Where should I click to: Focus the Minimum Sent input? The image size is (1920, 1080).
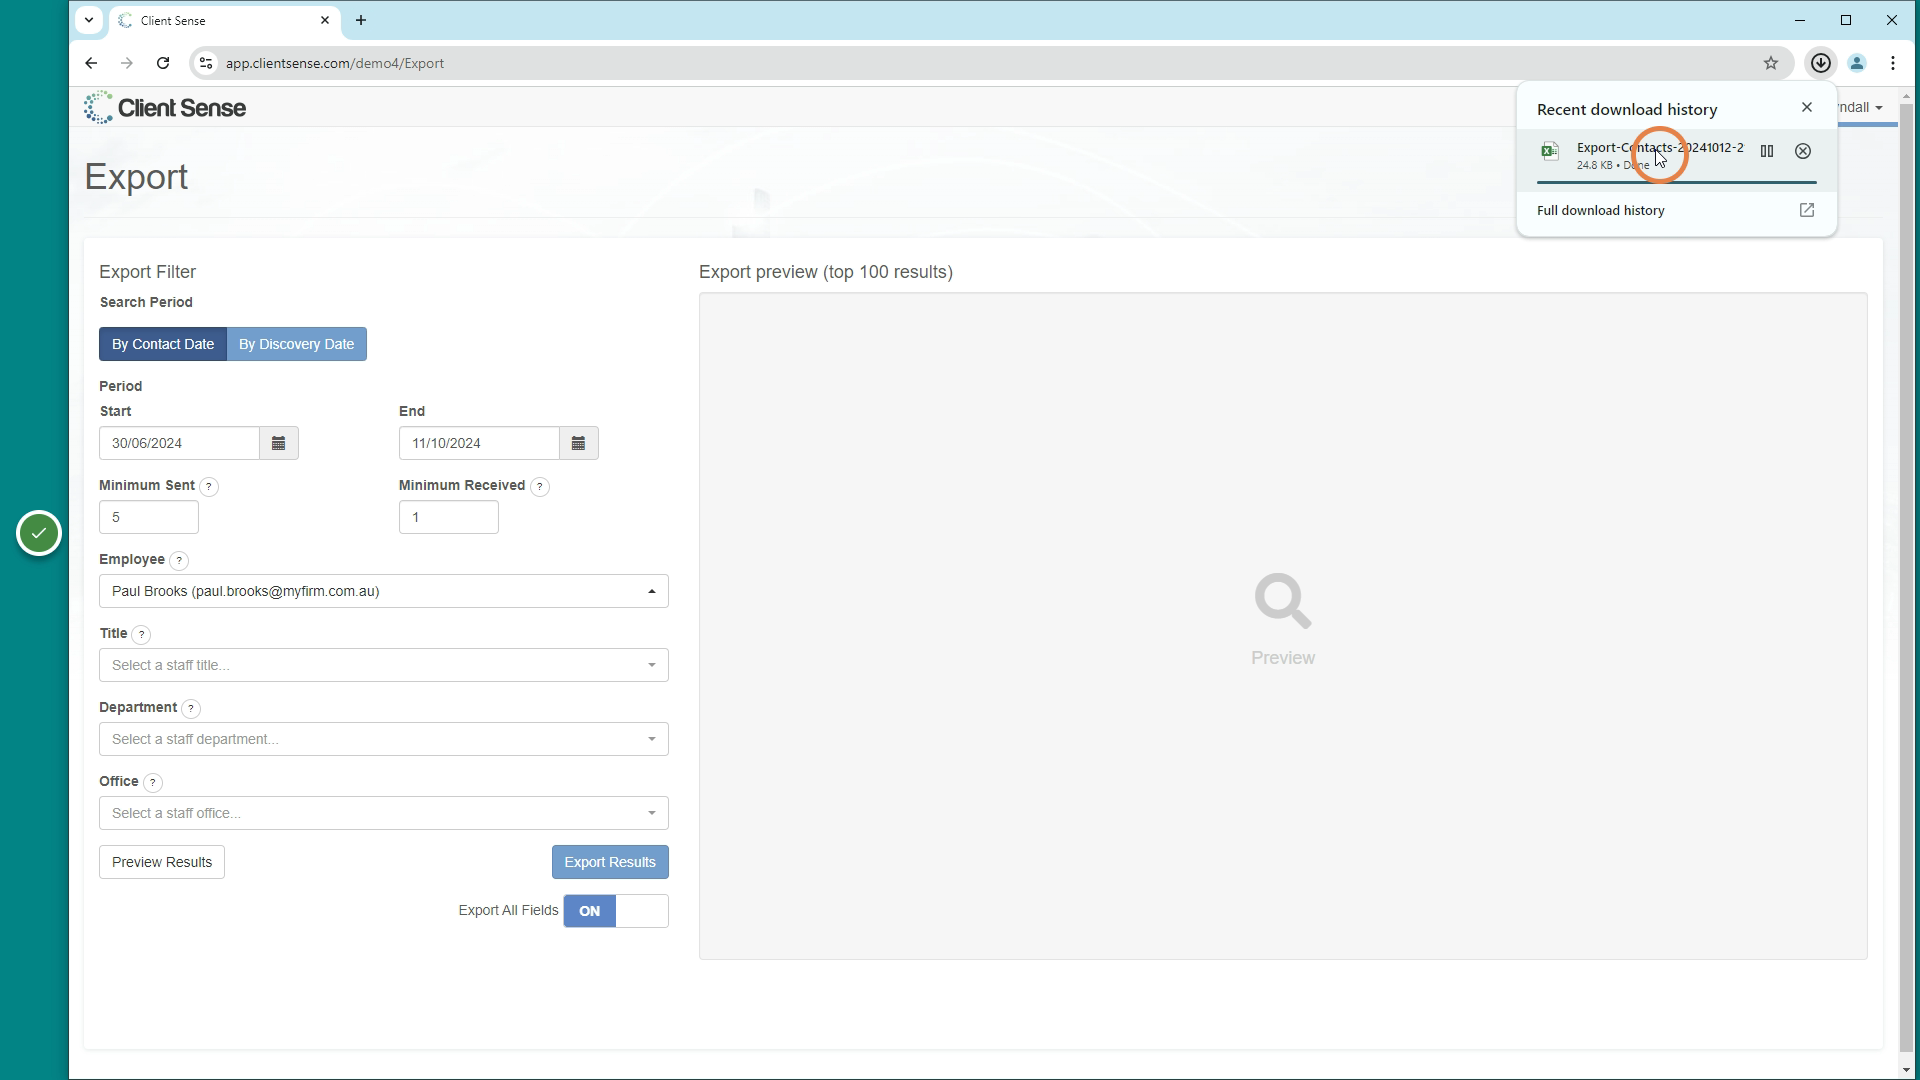tap(149, 517)
